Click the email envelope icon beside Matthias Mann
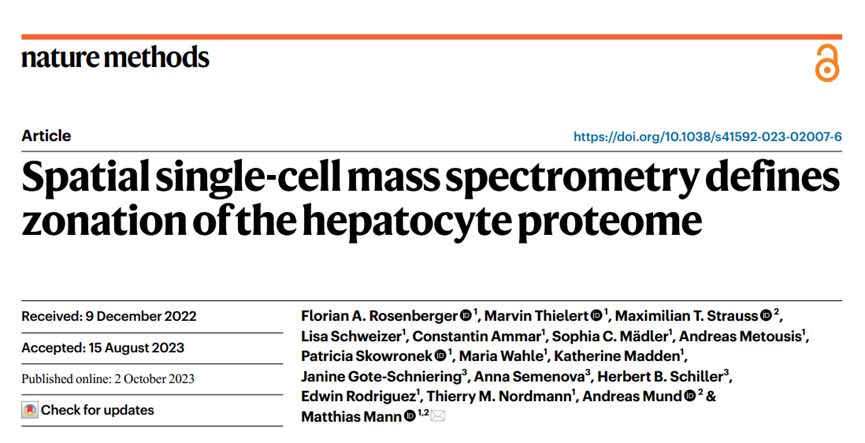 point(437,416)
